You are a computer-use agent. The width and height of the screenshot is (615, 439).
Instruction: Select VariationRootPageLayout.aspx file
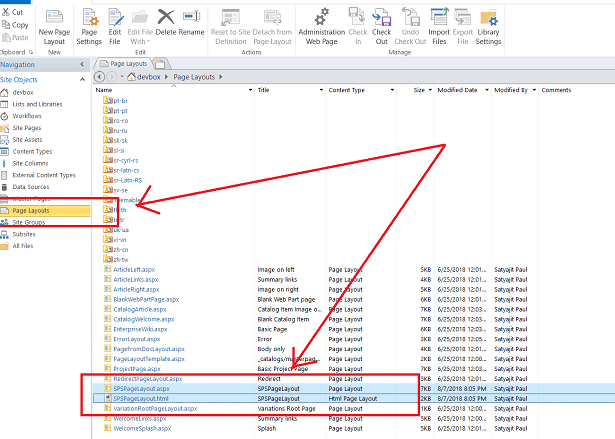point(155,409)
